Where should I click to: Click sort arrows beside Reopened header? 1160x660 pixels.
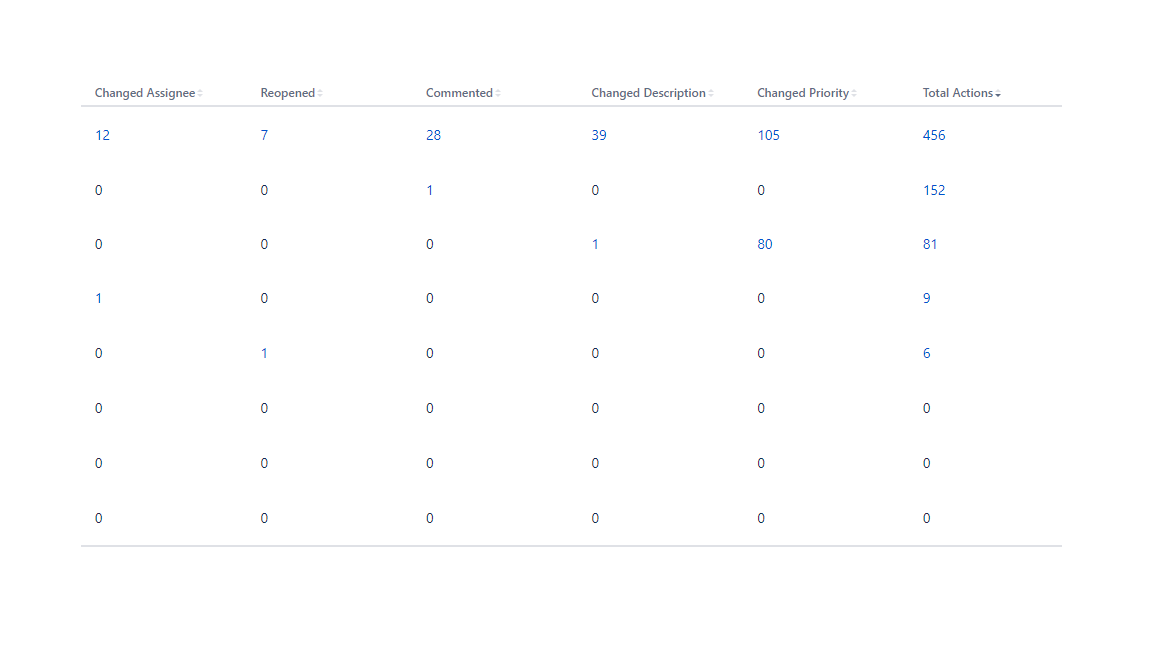(320, 94)
